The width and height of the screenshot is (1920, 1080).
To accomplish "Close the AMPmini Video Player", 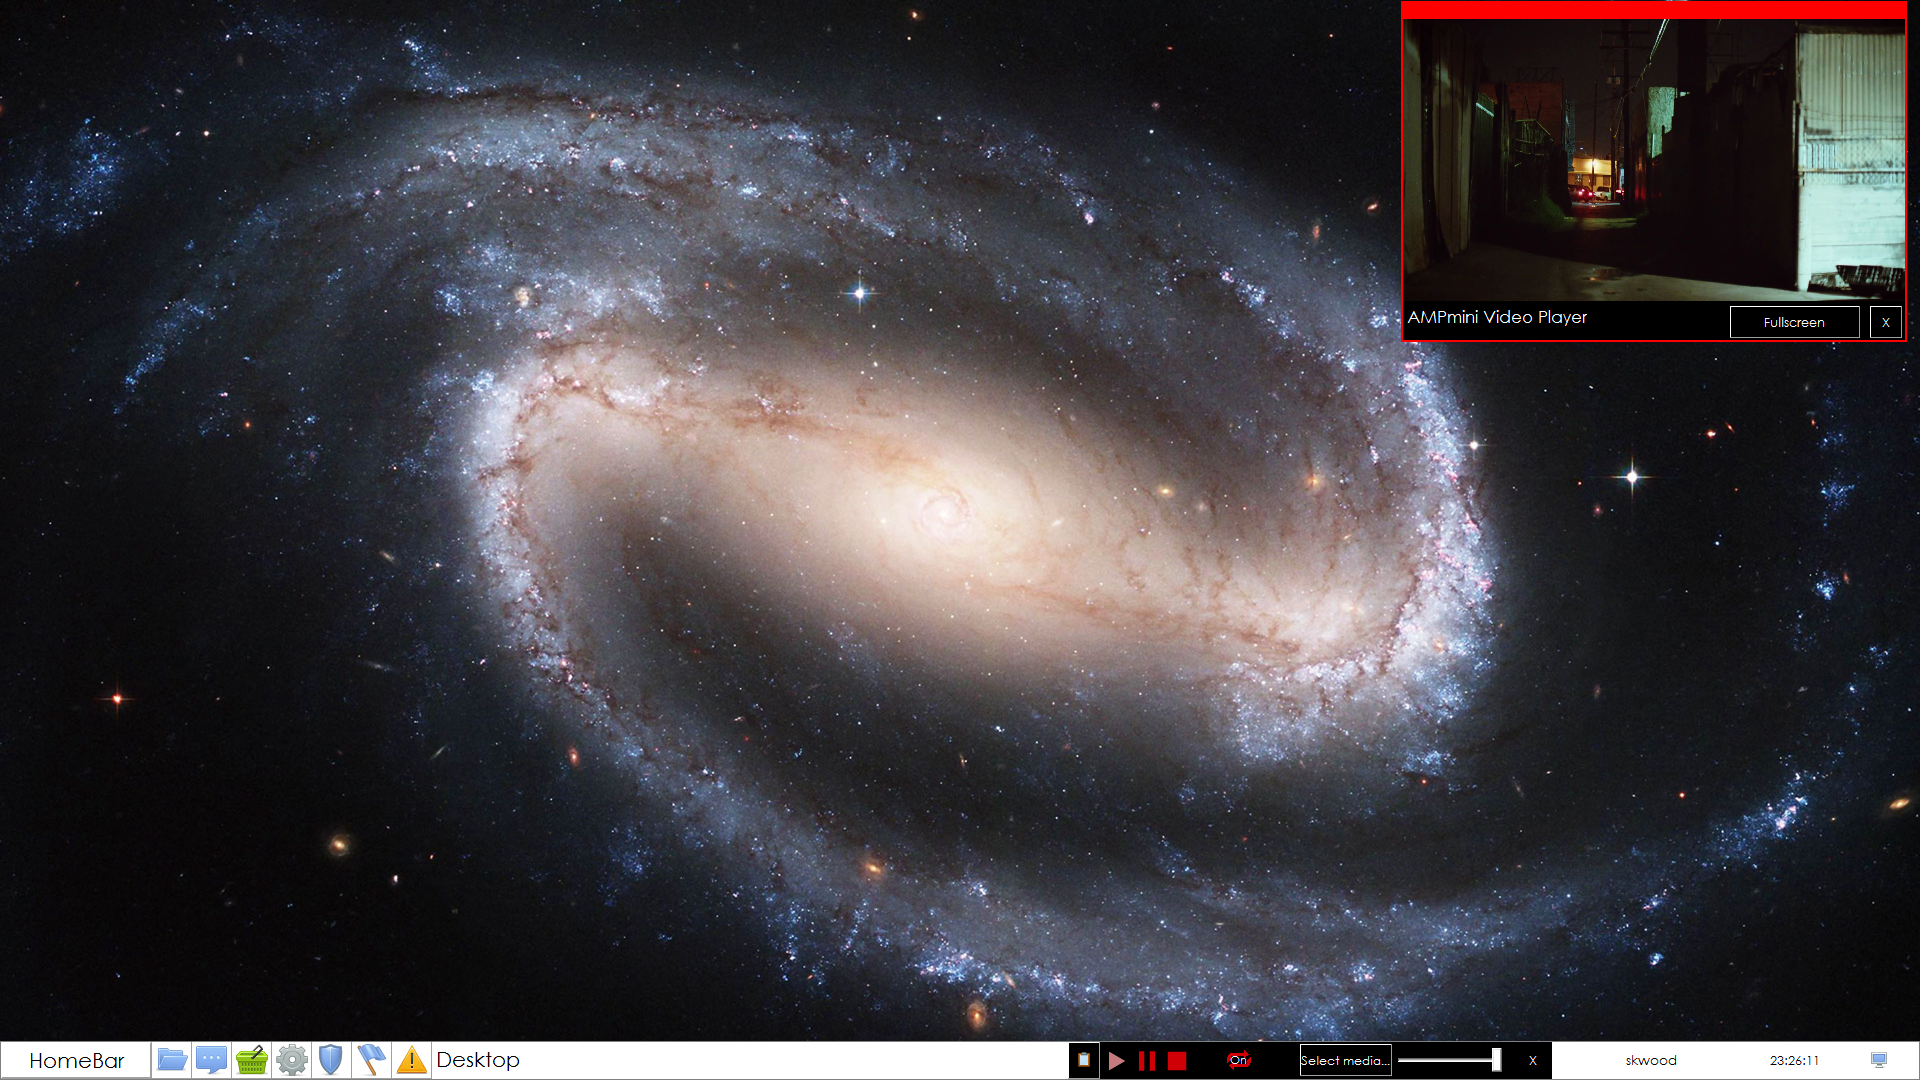I will (1886, 322).
